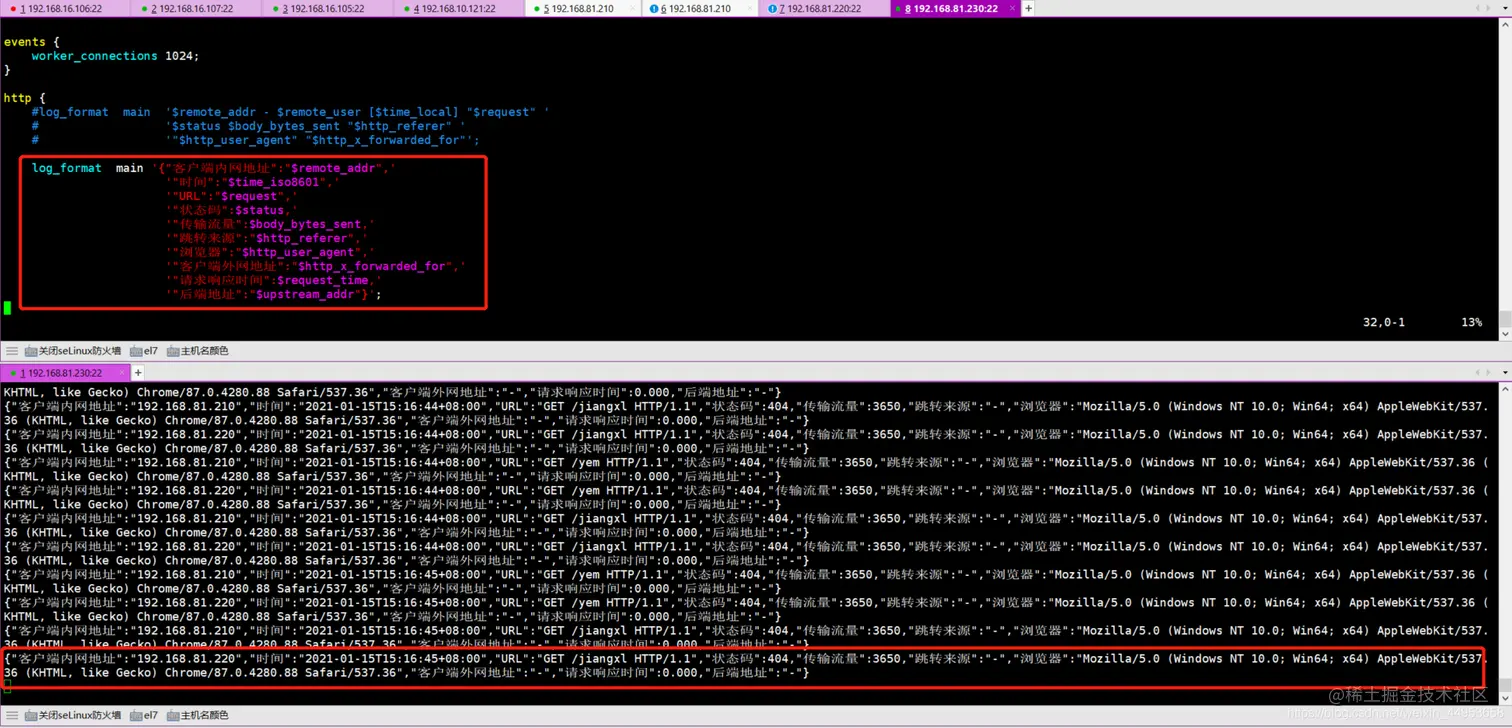Click lower terminal scrollbar up arrow
1512x728 pixels.
[x=1505, y=389]
